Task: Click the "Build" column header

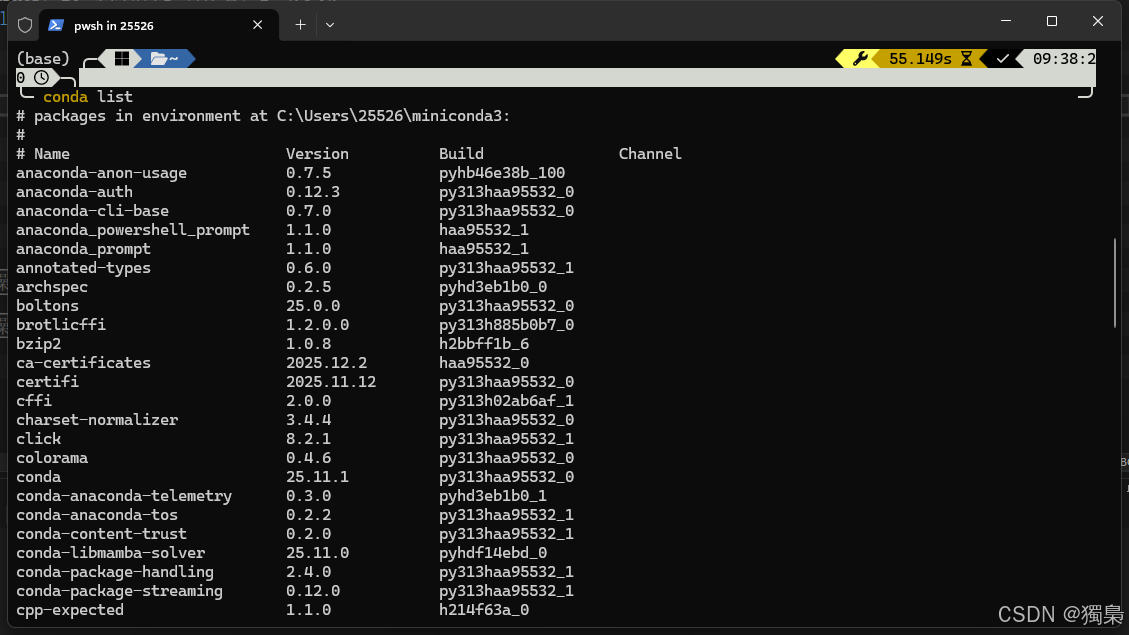Action: 462,153
